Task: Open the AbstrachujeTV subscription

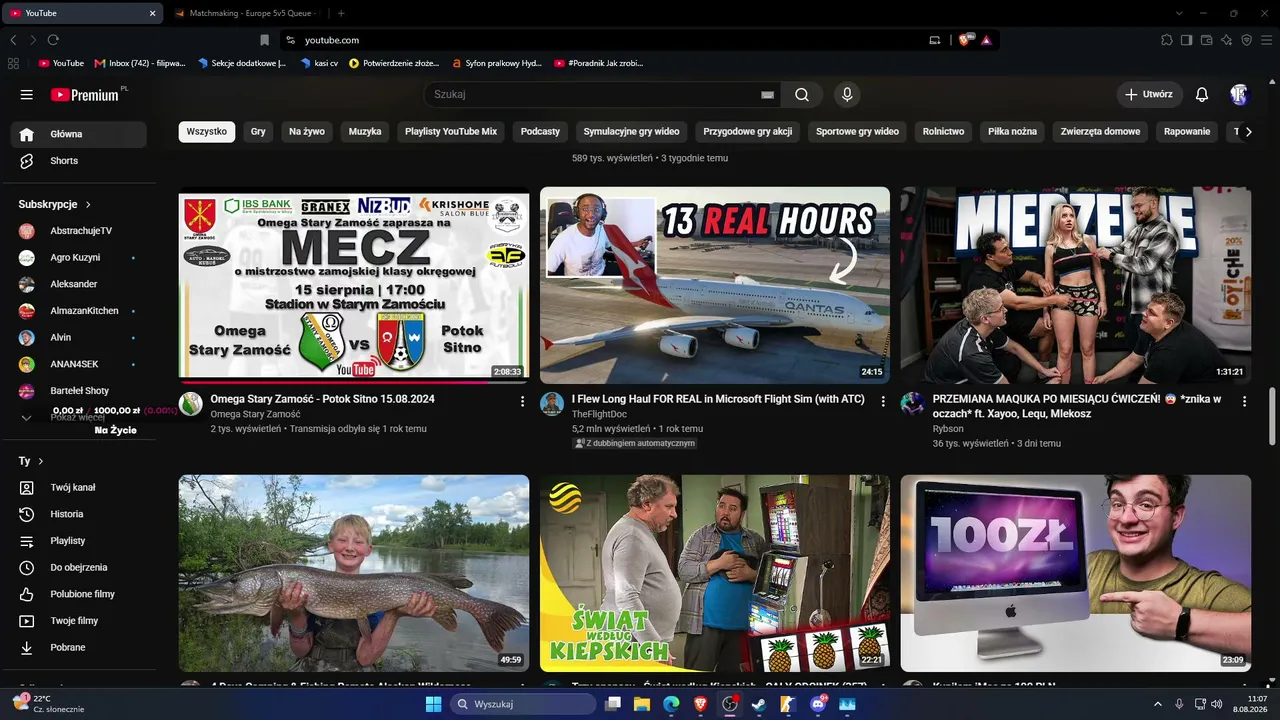Action: [78, 231]
